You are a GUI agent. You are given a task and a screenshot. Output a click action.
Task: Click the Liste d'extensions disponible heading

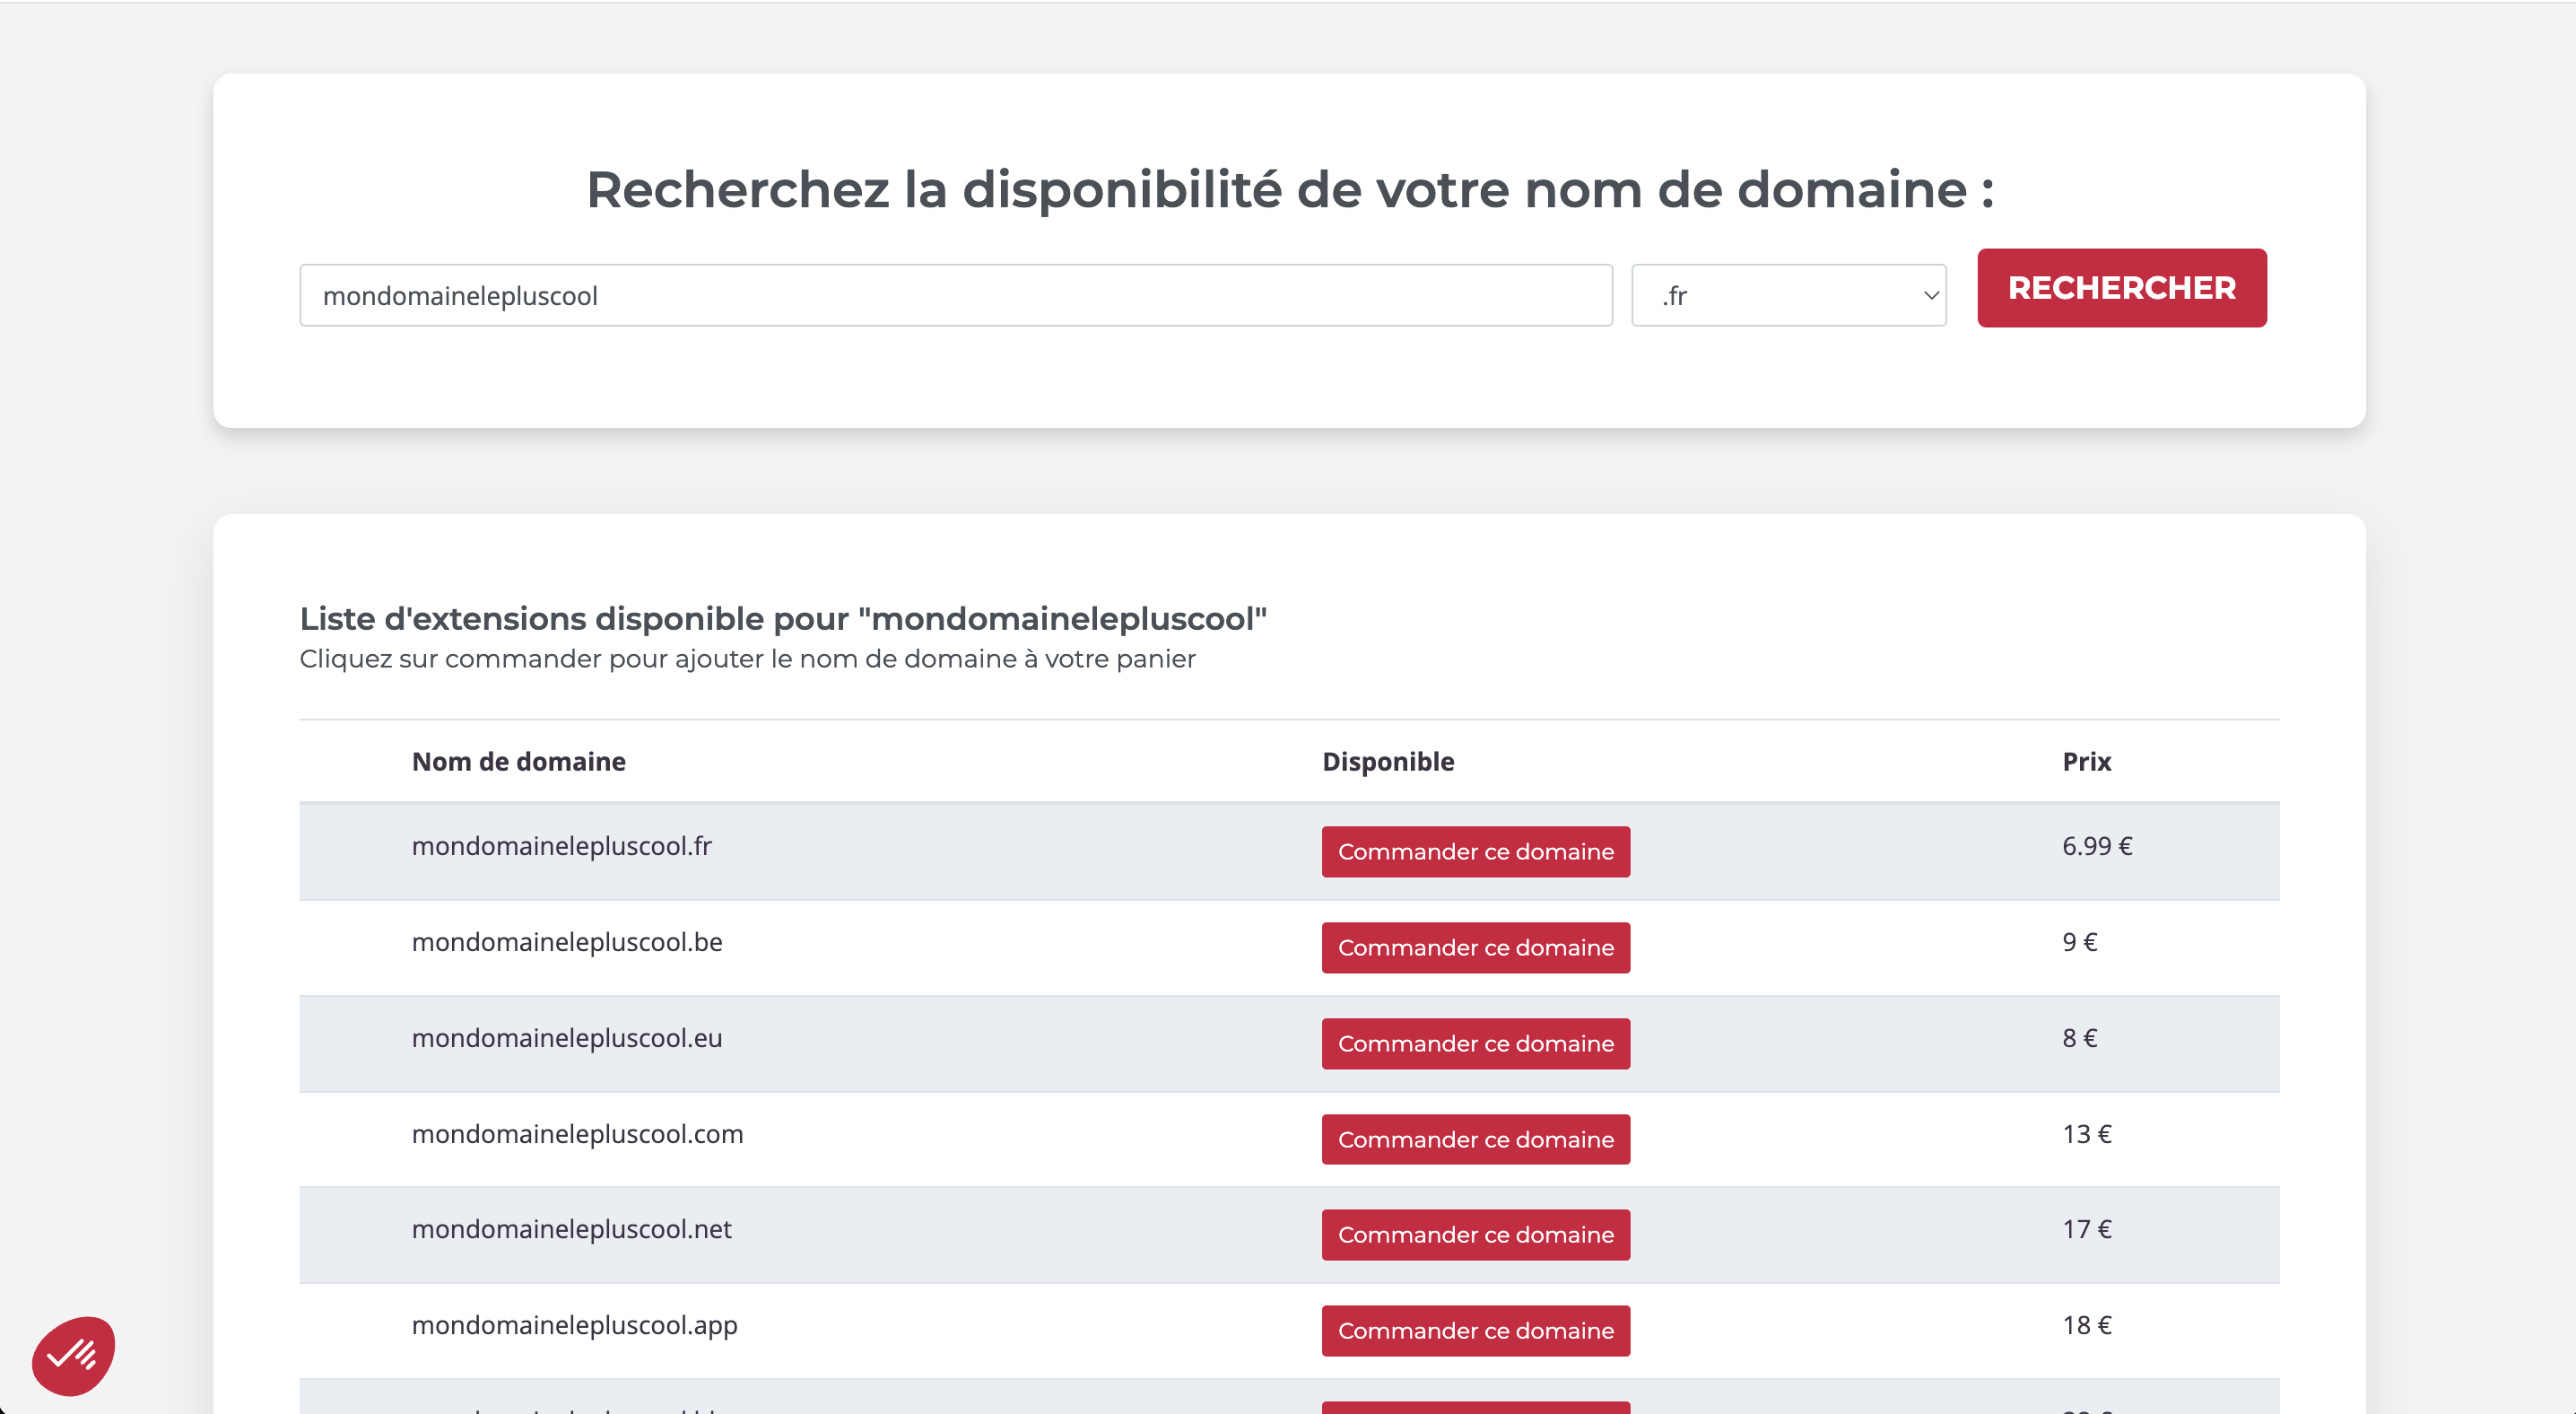783,618
